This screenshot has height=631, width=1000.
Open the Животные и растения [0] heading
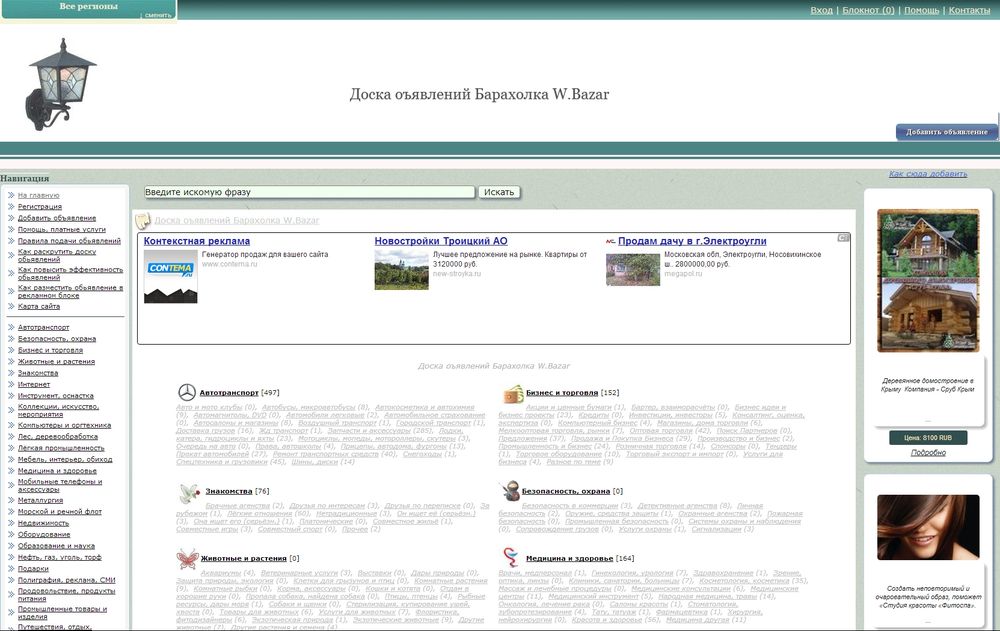pyautogui.click(x=244, y=559)
